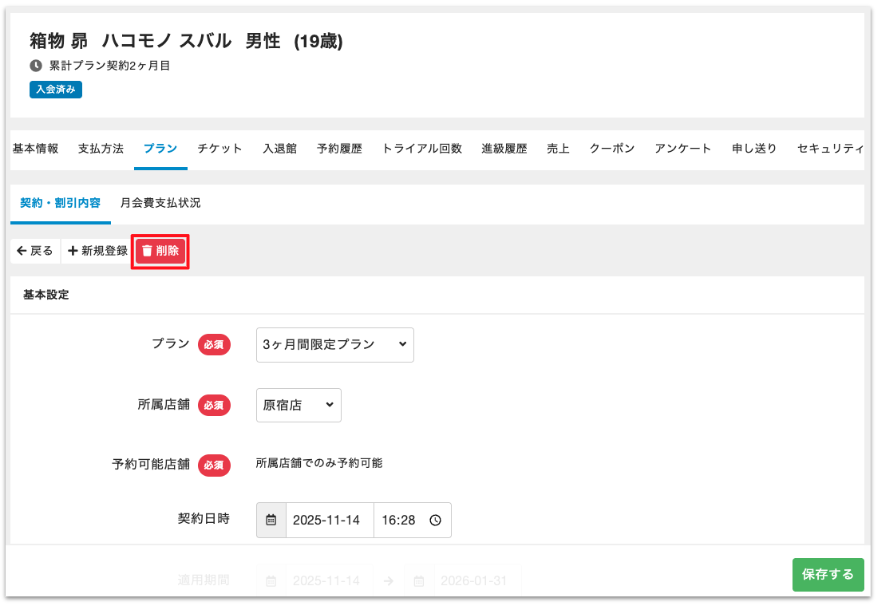
Task: Switch to the 月会費支払状況 sub-tab
Action: click(160, 203)
